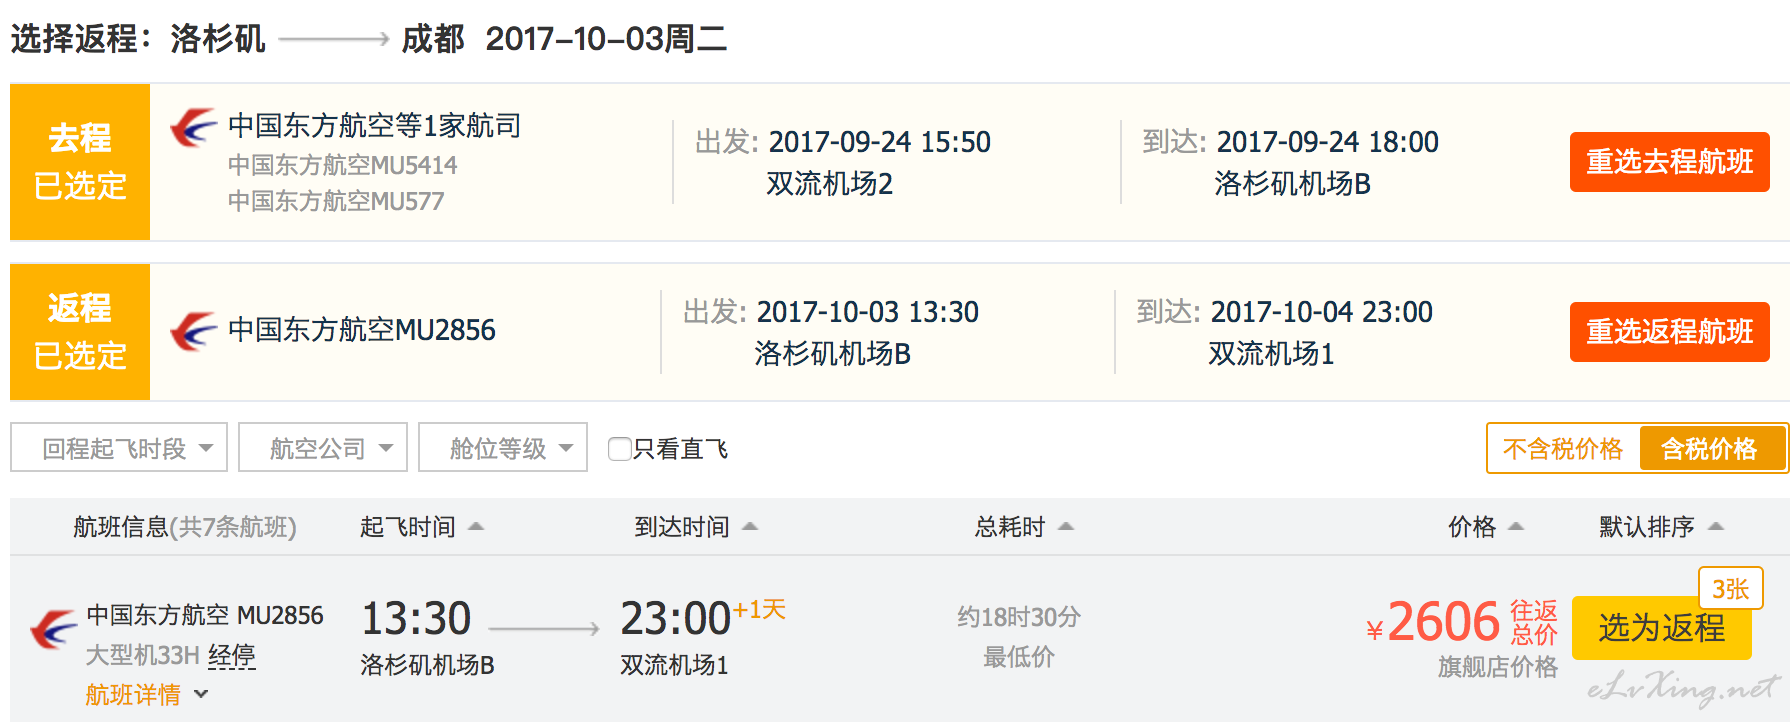The image size is (1792, 722).
Task: Click sort arrow next to 起飞时间
Action: tap(476, 527)
